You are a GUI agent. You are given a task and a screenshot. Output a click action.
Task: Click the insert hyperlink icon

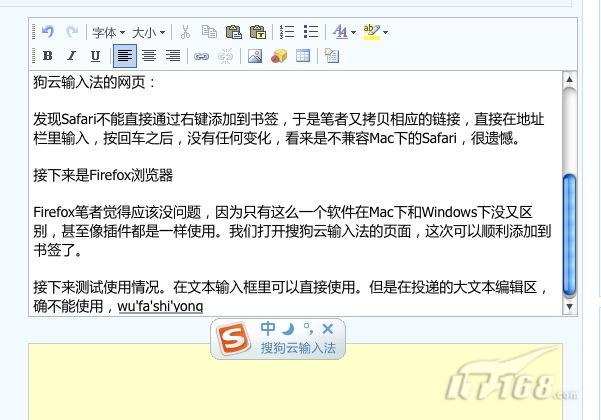click(x=202, y=57)
